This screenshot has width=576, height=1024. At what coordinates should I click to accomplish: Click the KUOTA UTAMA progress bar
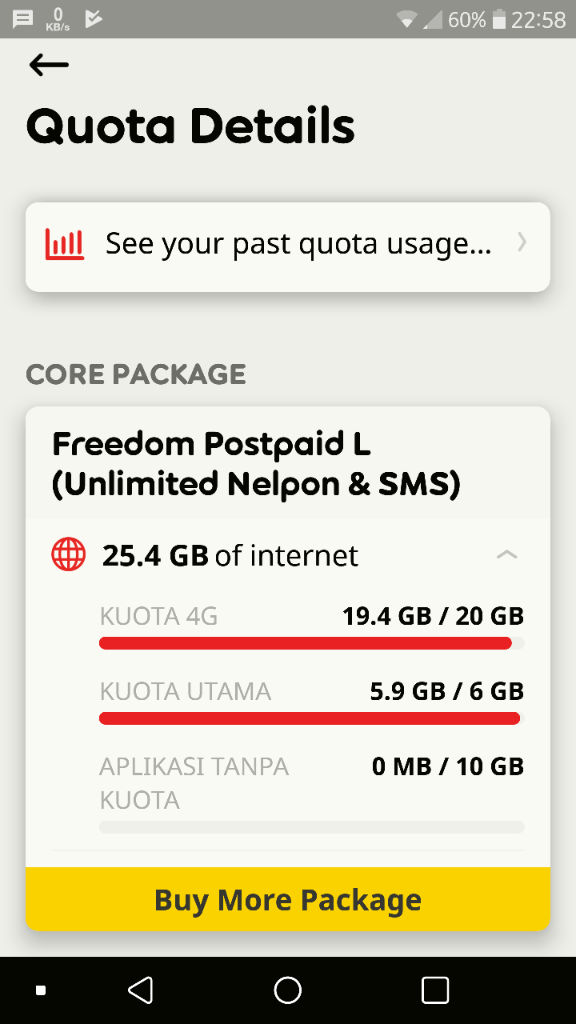point(310,718)
